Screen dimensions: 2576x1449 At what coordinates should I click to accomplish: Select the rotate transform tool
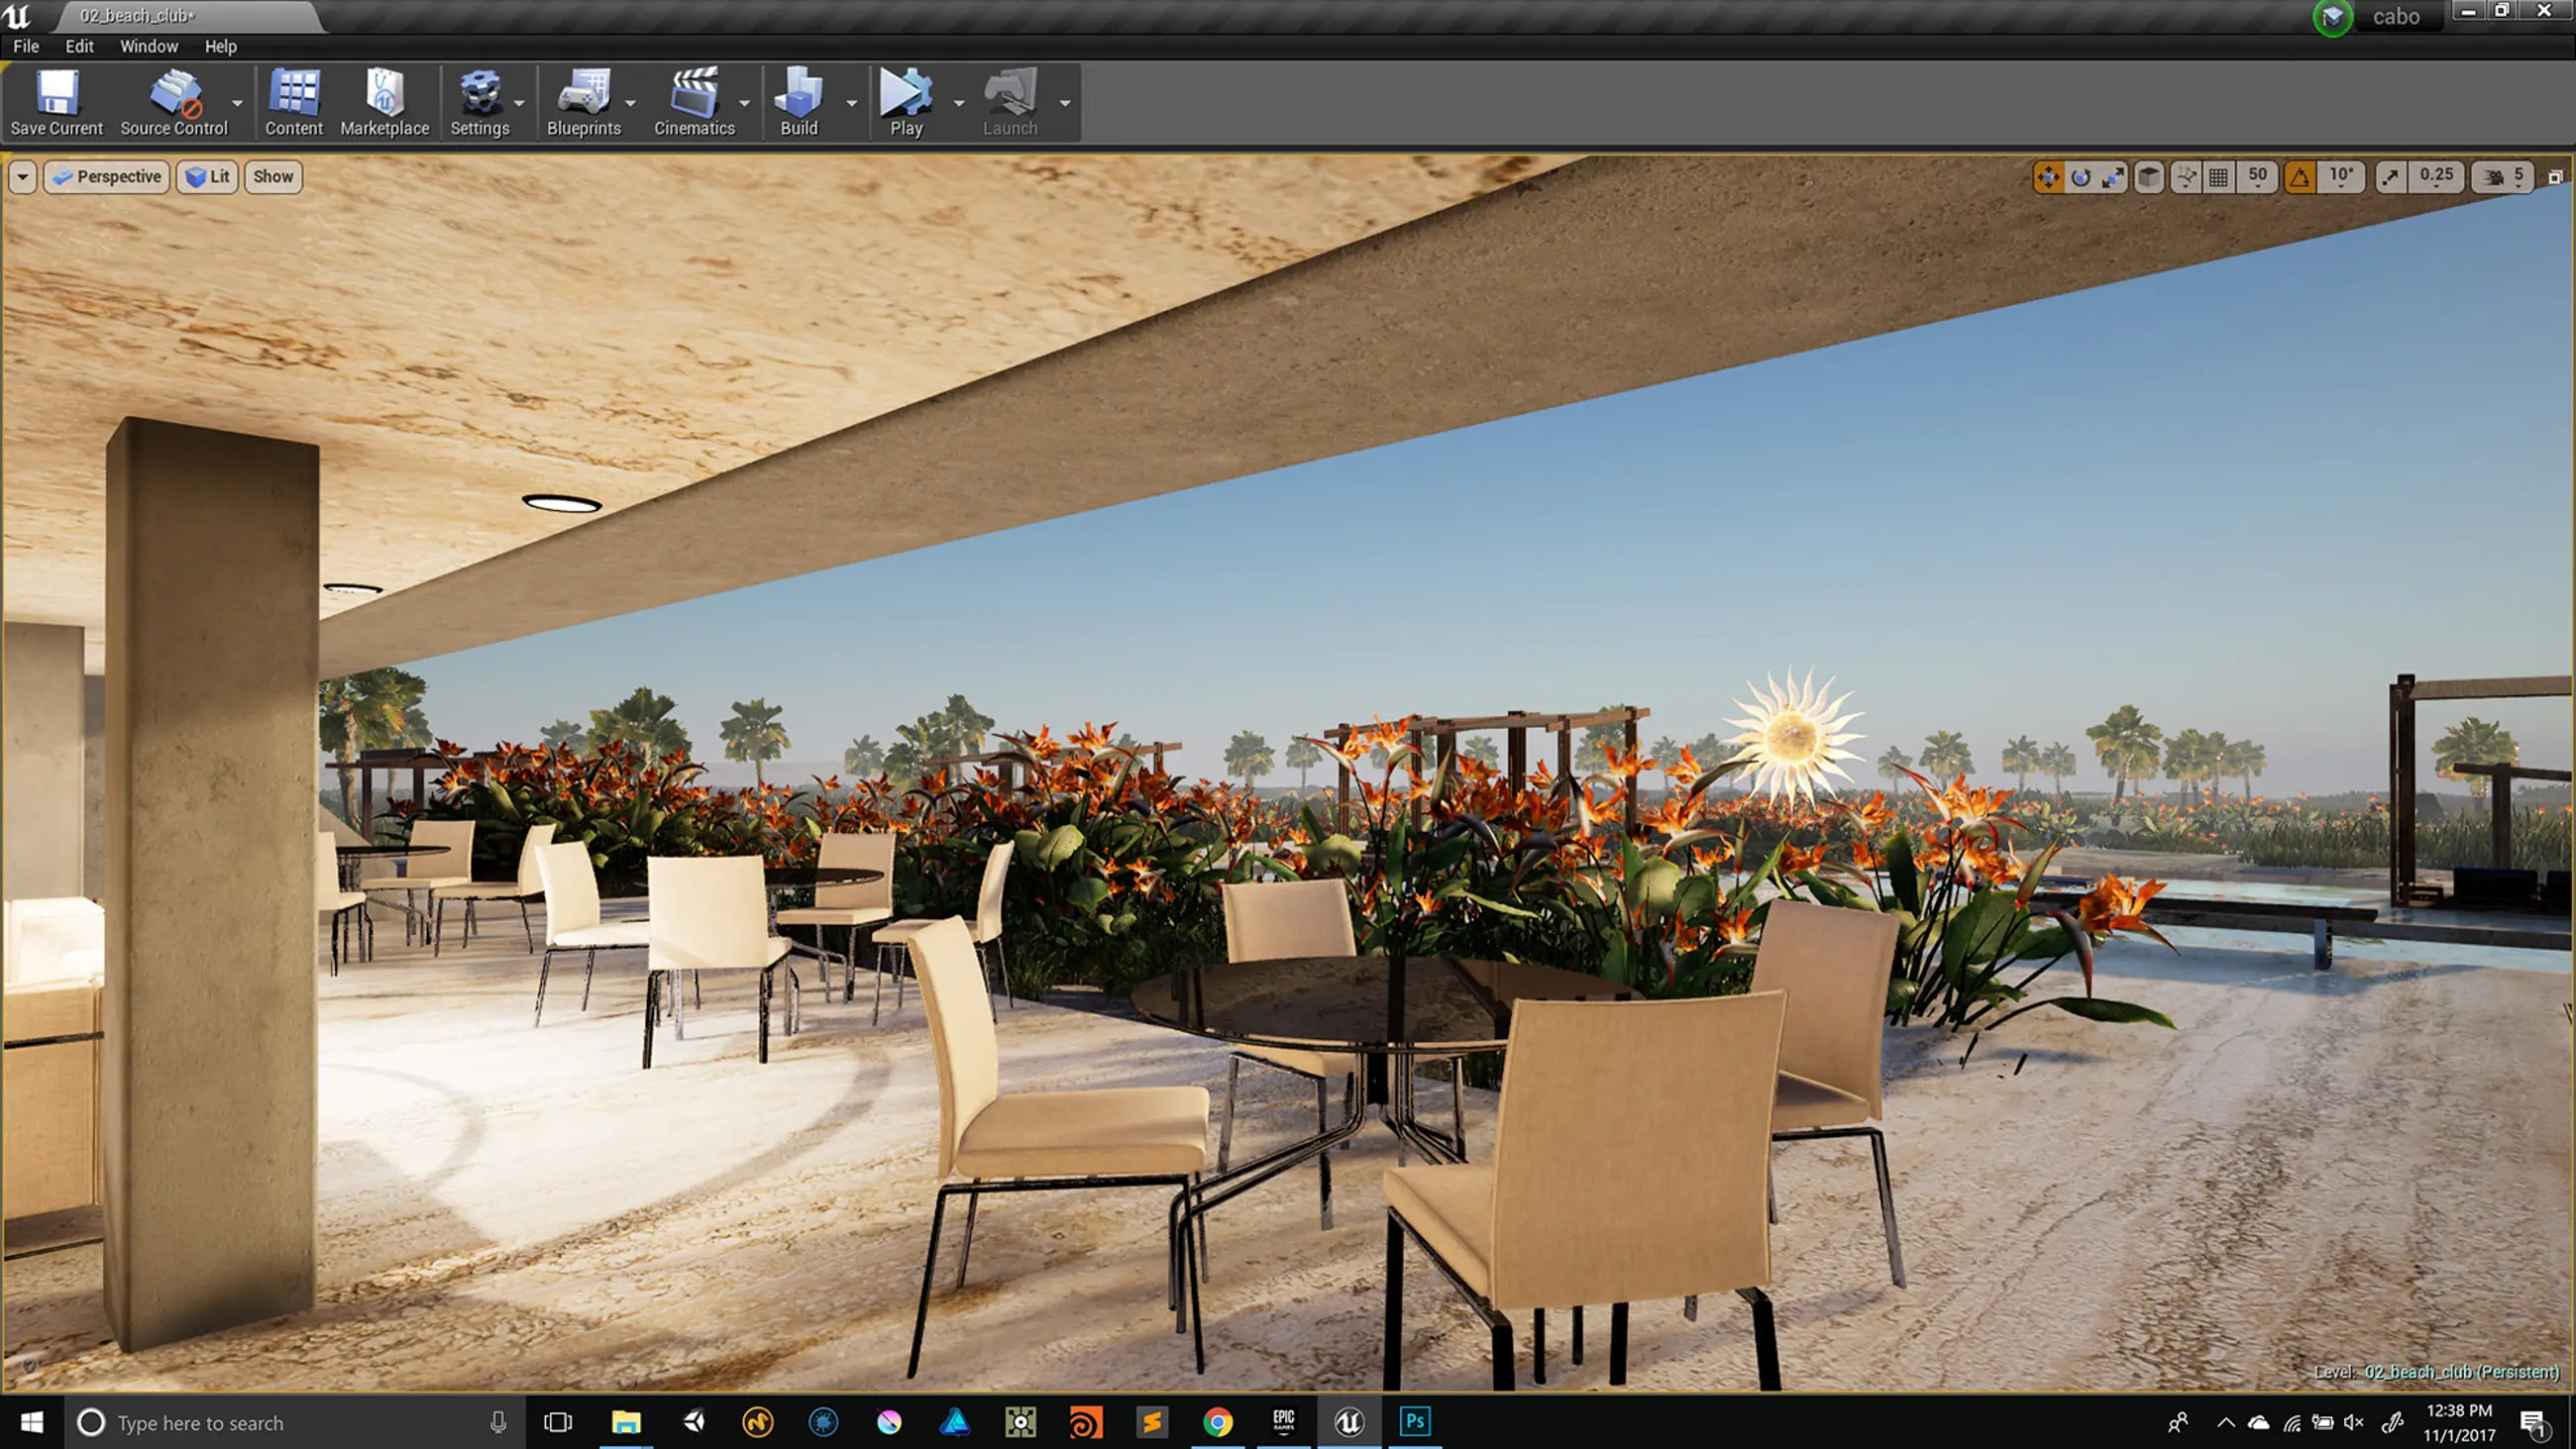coord(2081,177)
